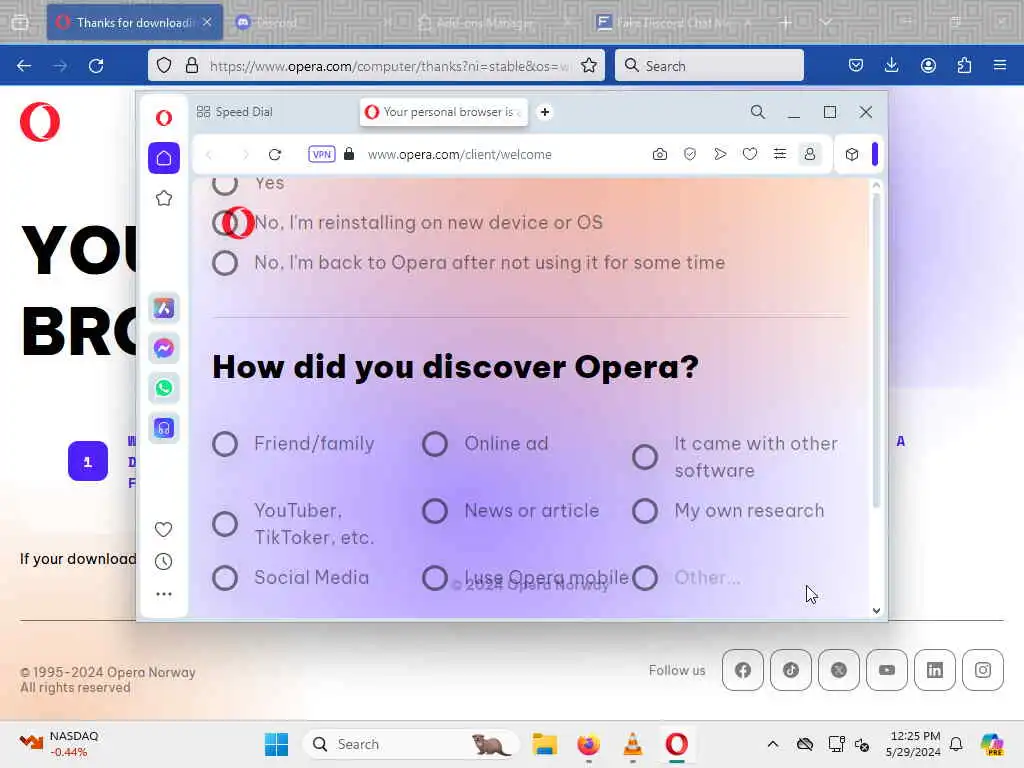Switch to 'Your personal browser' tab
Image resolution: width=1024 pixels, height=768 pixels.
click(x=444, y=112)
